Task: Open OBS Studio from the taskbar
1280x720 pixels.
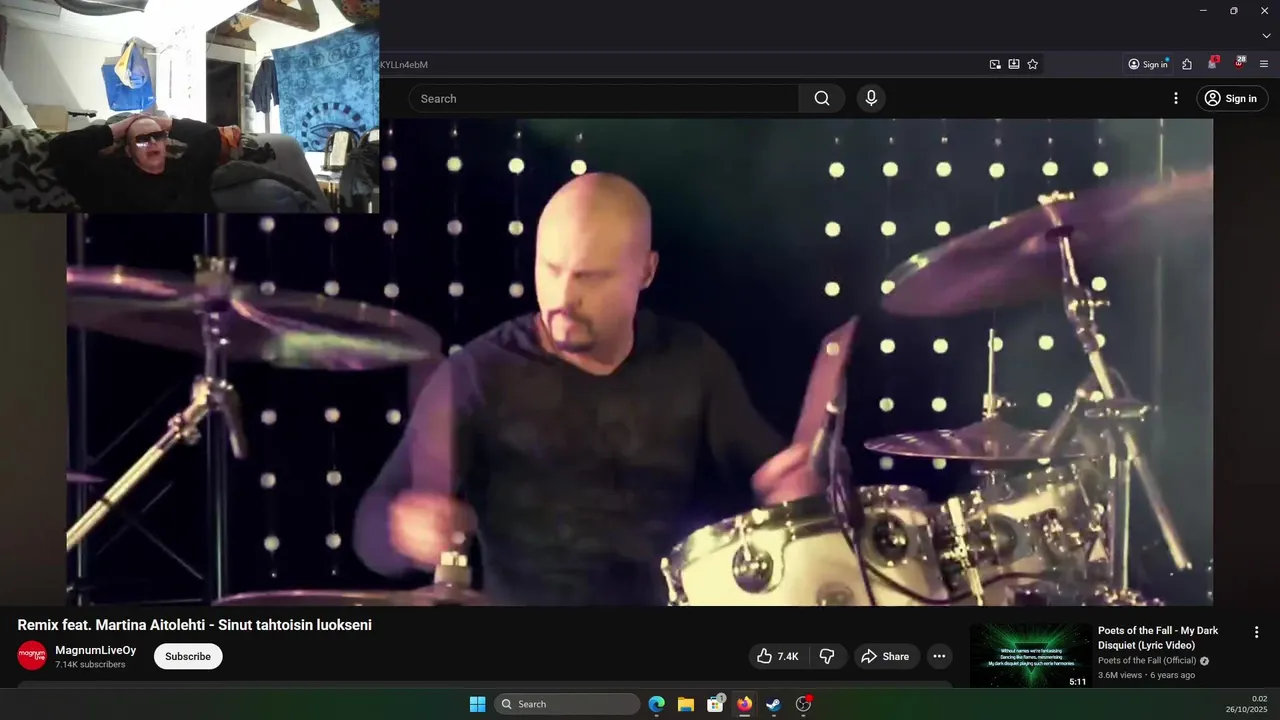Action: point(803,704)
